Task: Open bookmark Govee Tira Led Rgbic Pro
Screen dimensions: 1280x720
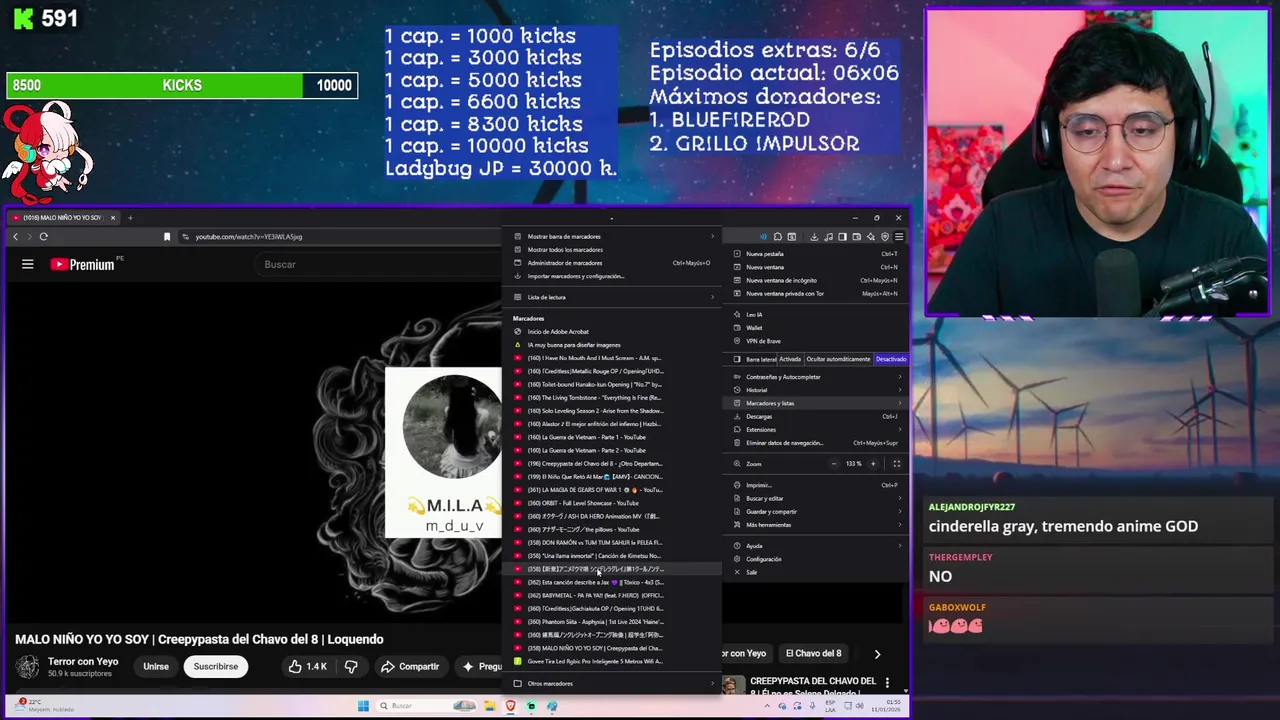Action: click(613, 662)
